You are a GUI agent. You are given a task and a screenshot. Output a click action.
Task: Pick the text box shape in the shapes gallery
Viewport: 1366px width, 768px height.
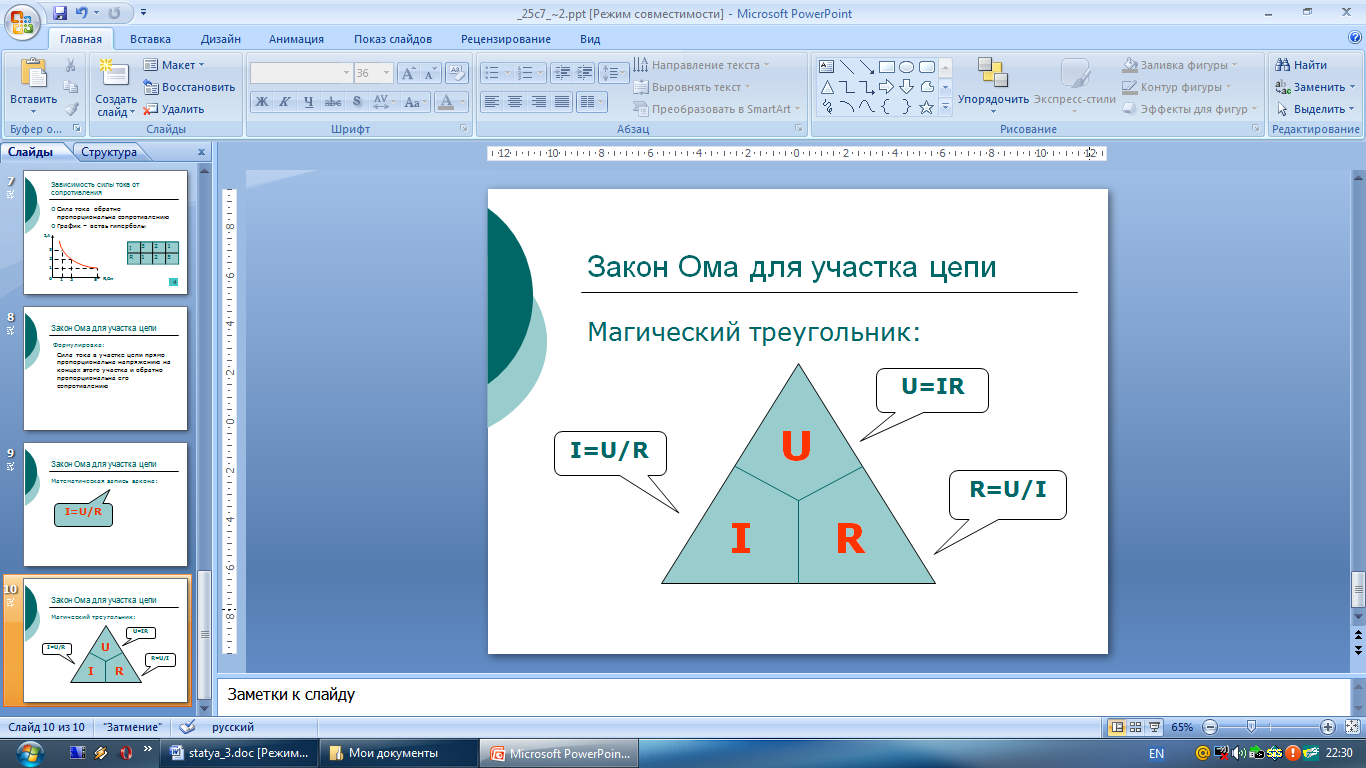[x=827, y=67]
